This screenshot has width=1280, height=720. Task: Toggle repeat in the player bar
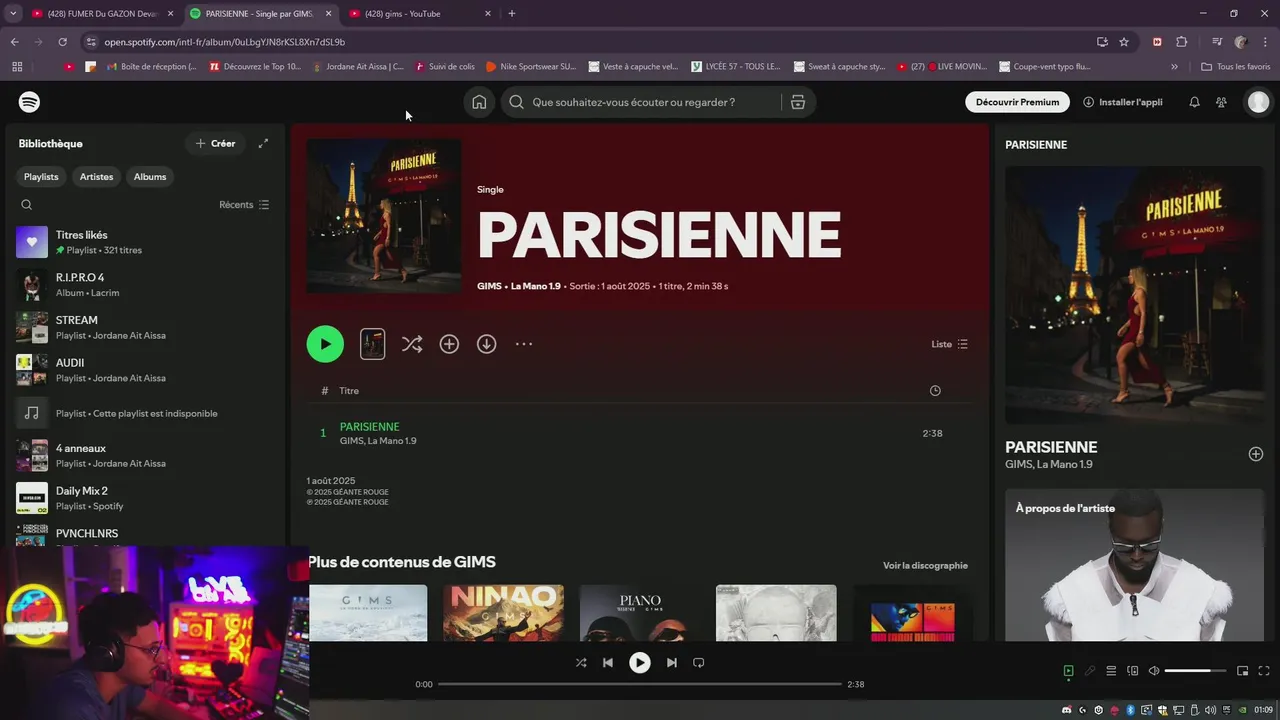[x=699, y=662]
